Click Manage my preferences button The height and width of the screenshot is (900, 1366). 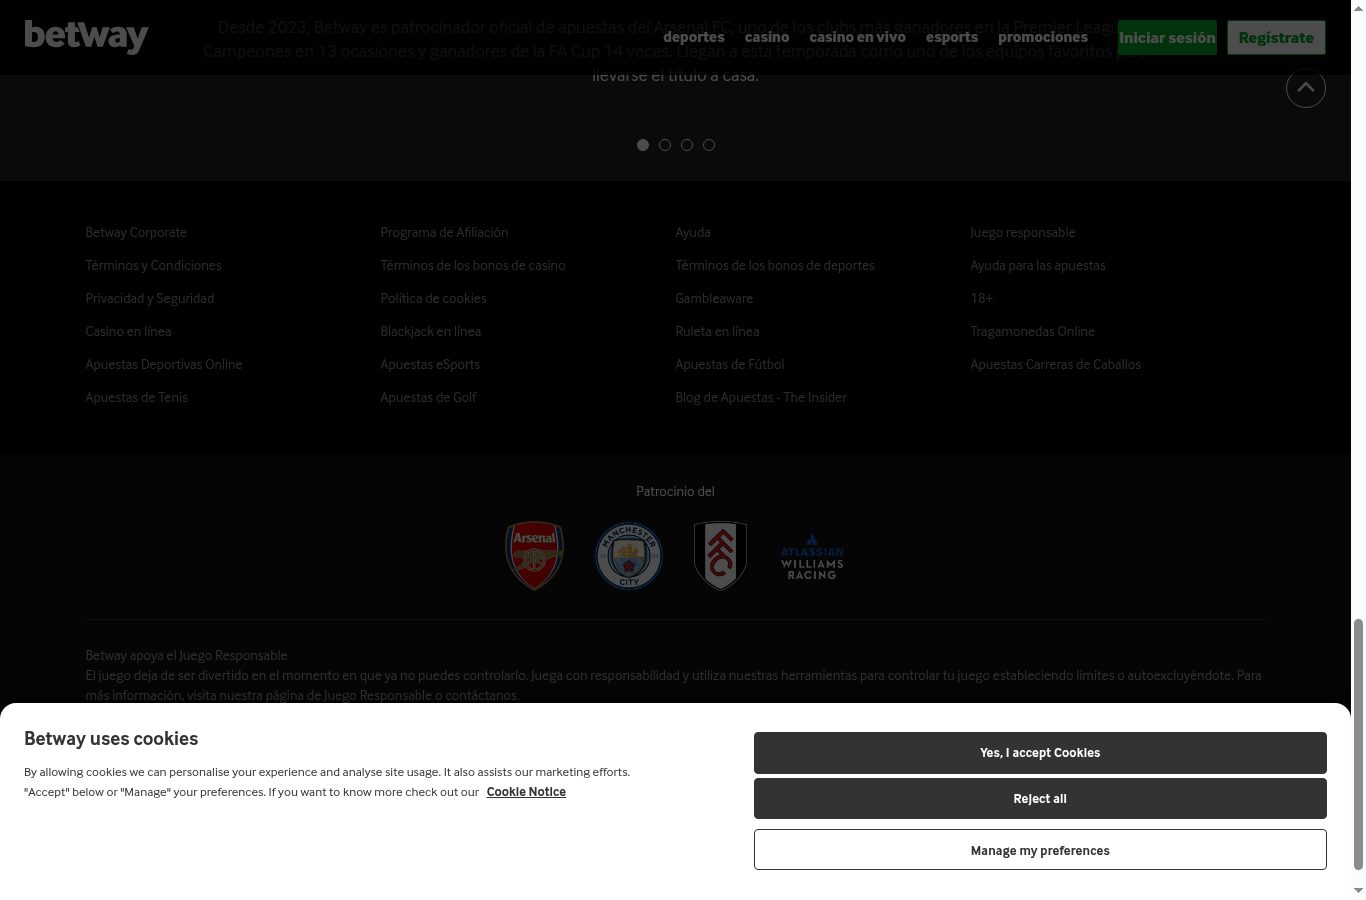point(1040,850)
